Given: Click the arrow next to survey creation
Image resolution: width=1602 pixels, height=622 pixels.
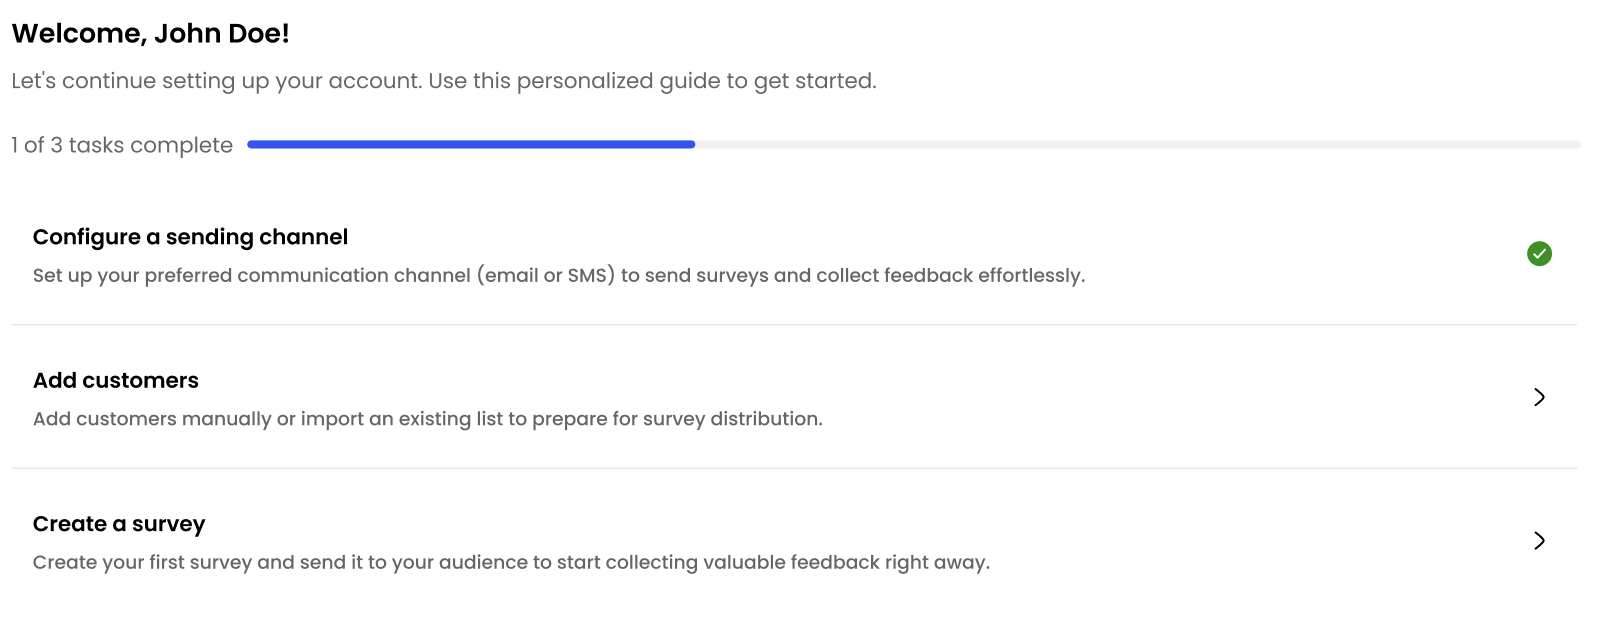Looking at the screenshot, I should point(1539,542).
